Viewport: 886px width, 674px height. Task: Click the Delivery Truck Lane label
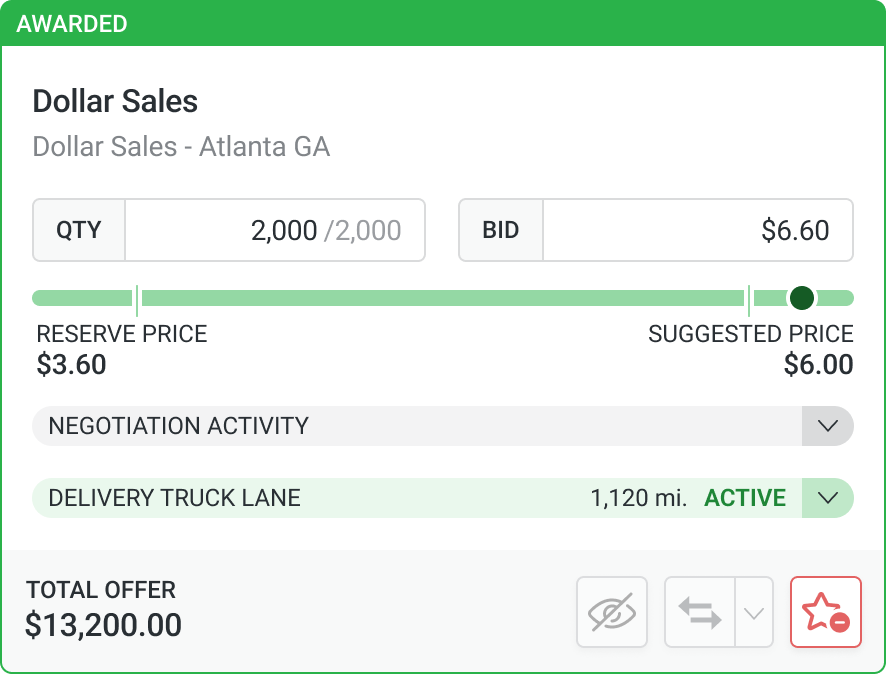pyautogui.click(x=175, y=498)
